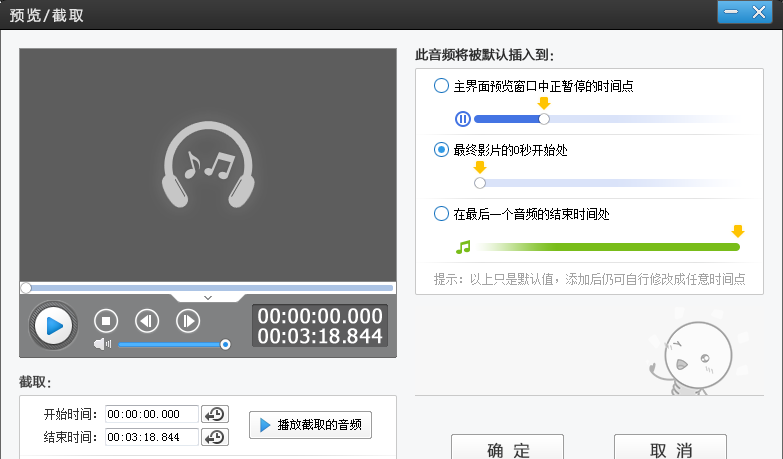Step back one frame in the preview
The width and height of the screenshot is (783, 459).
tap(147, 321)
